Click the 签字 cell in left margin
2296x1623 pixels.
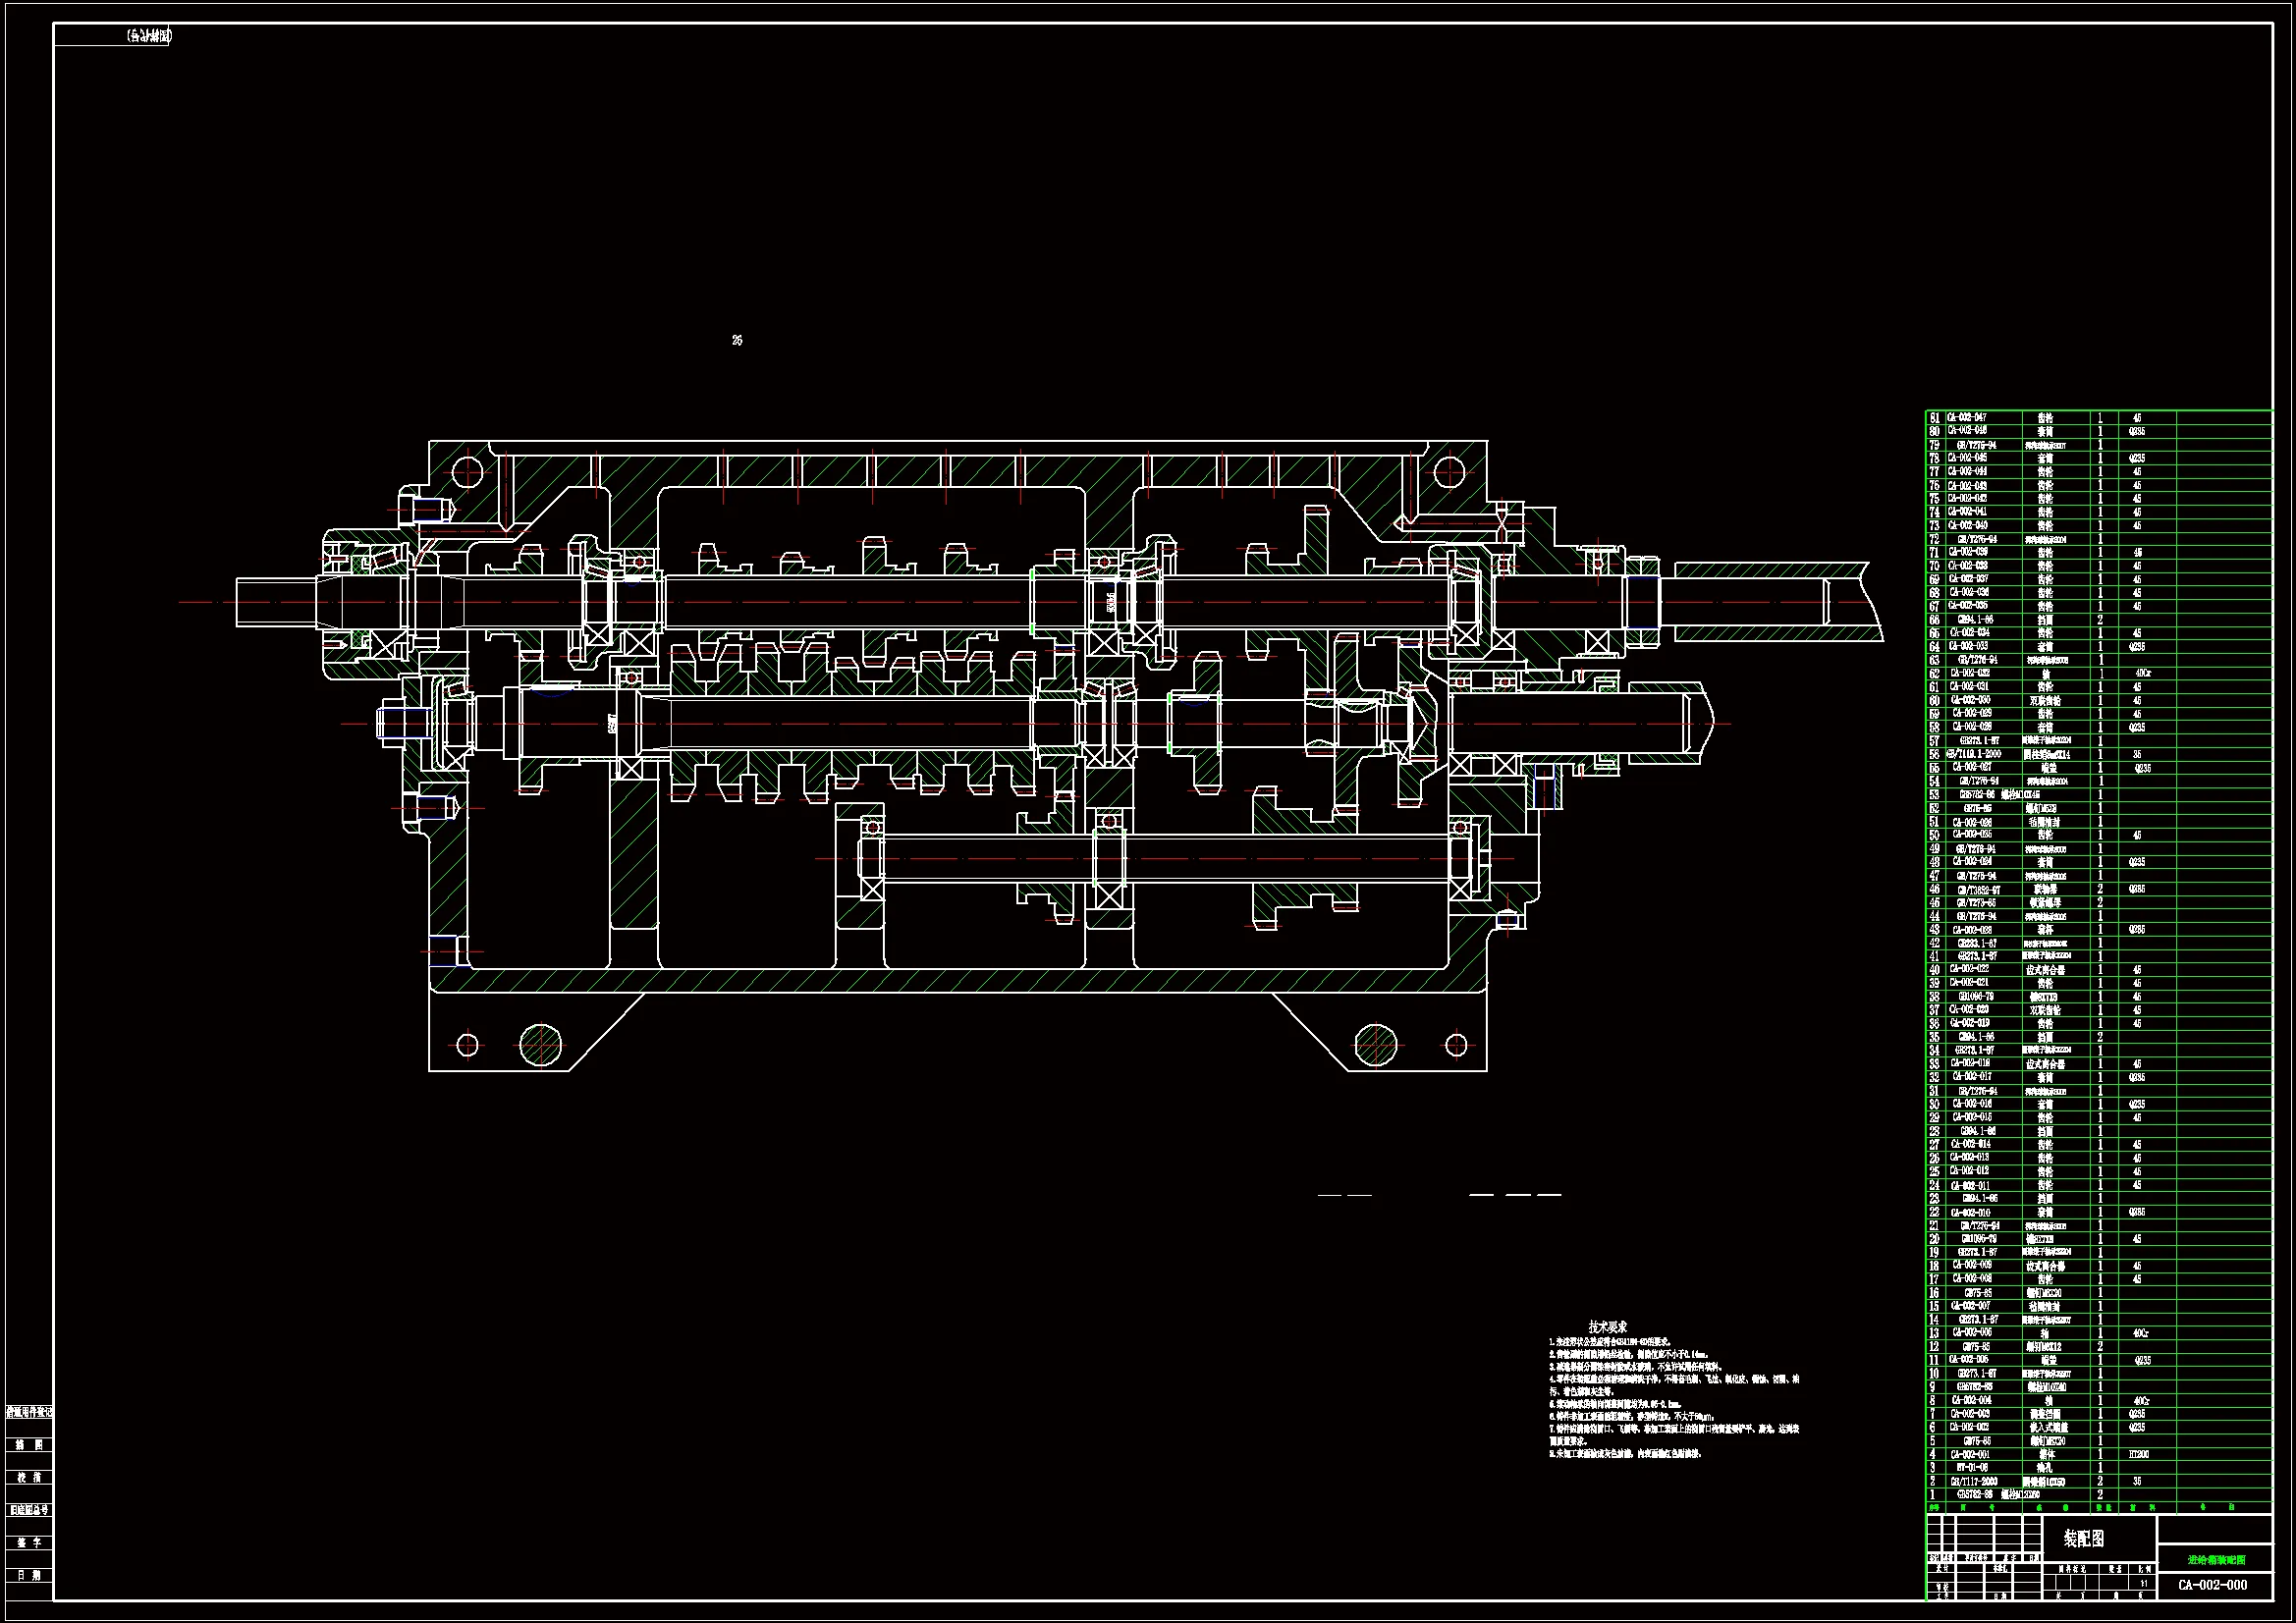29,1543
